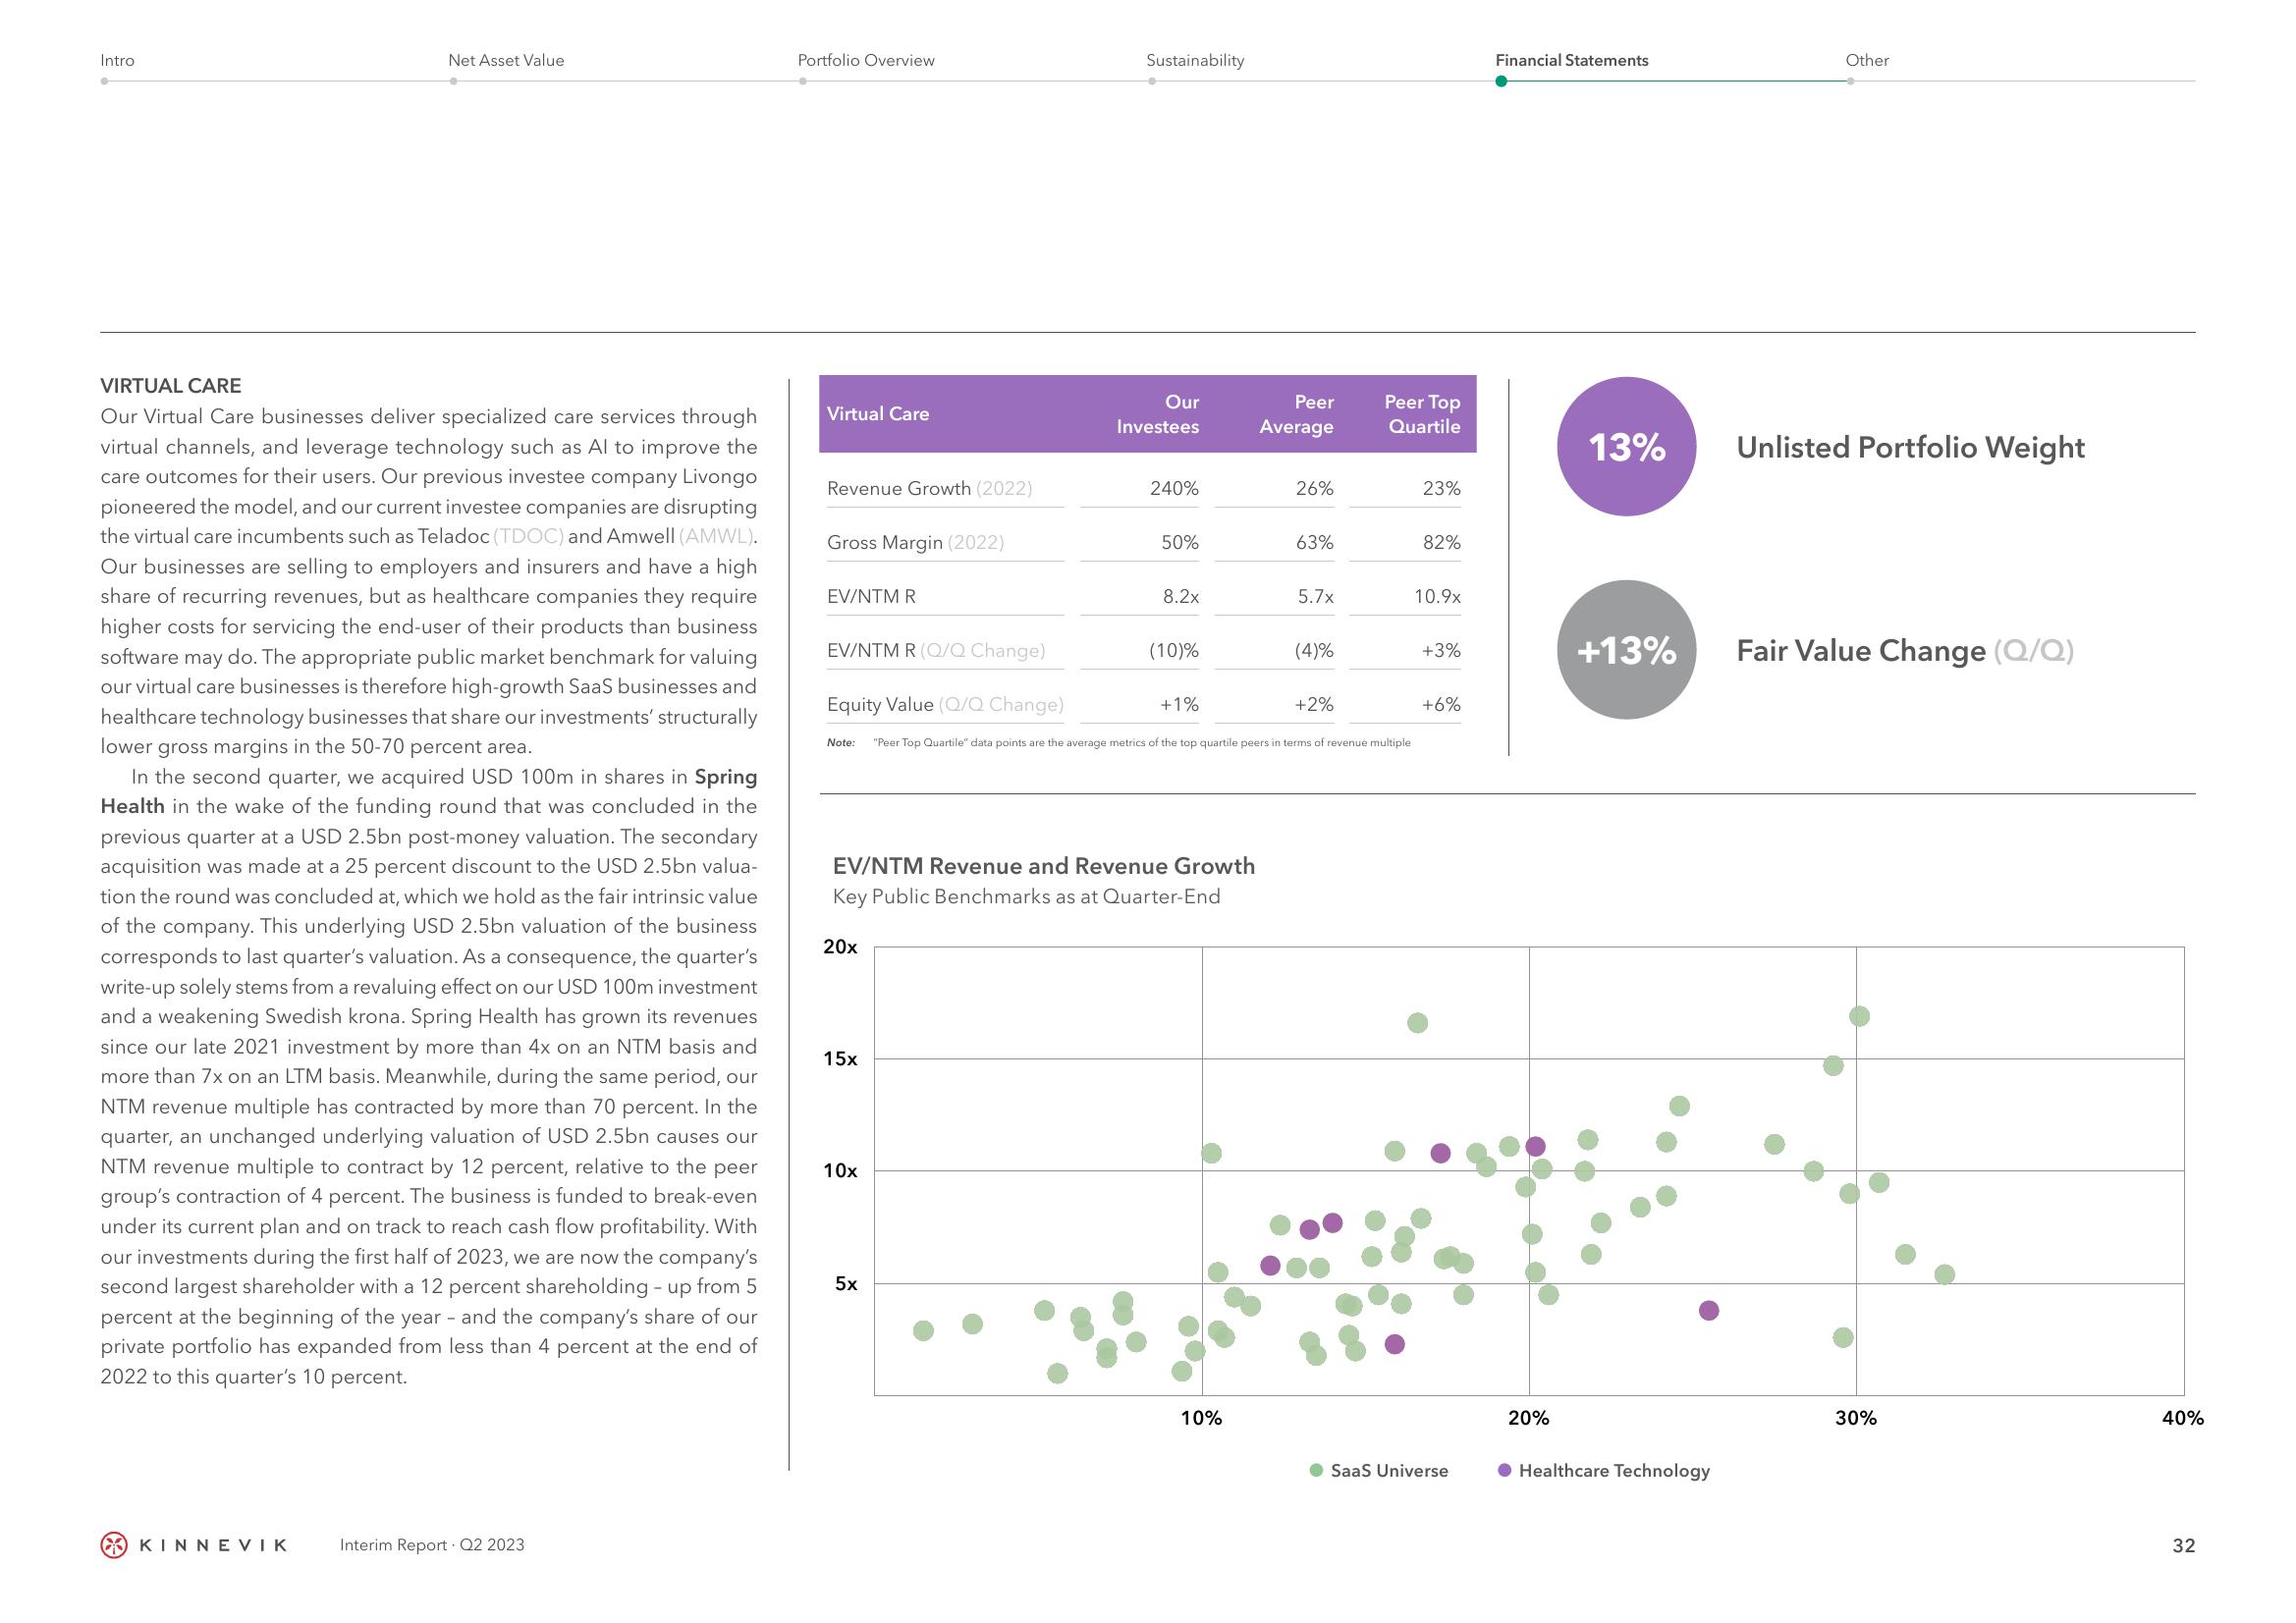Click the 30% x-axis label
This screenshot has width=2296, height=1623.
click(x=1856, y=1417)
